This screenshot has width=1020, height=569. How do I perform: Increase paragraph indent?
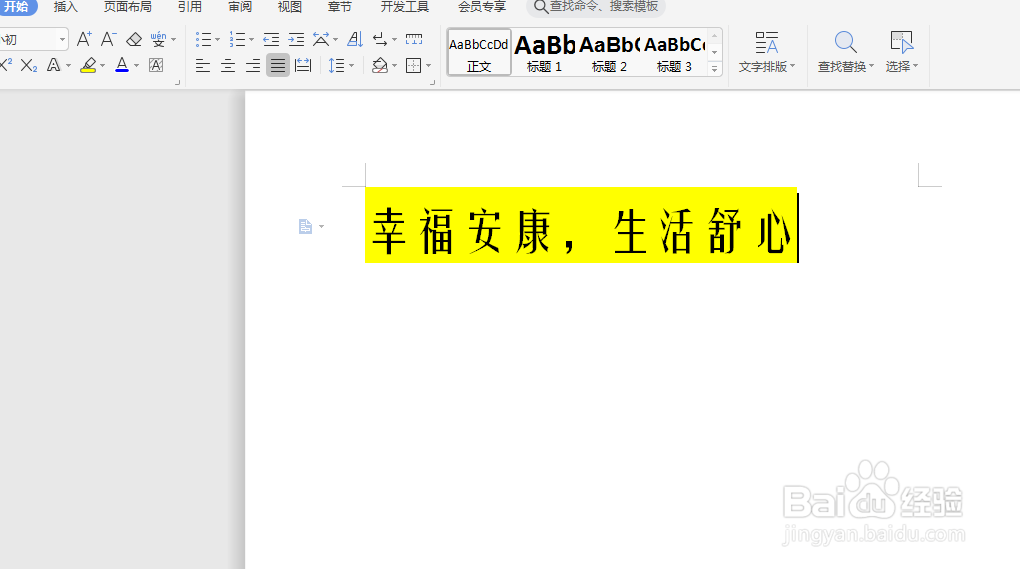297,40
